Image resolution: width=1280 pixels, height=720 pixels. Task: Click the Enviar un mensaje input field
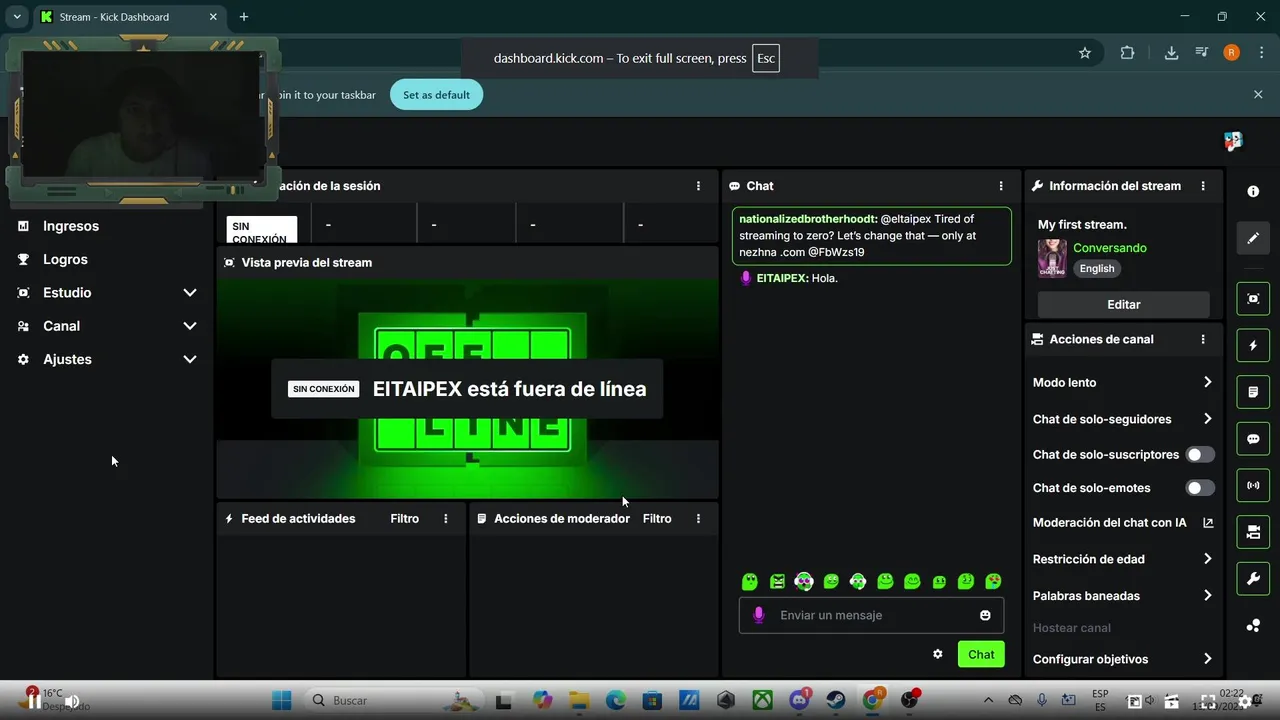[x=871, y=615]
